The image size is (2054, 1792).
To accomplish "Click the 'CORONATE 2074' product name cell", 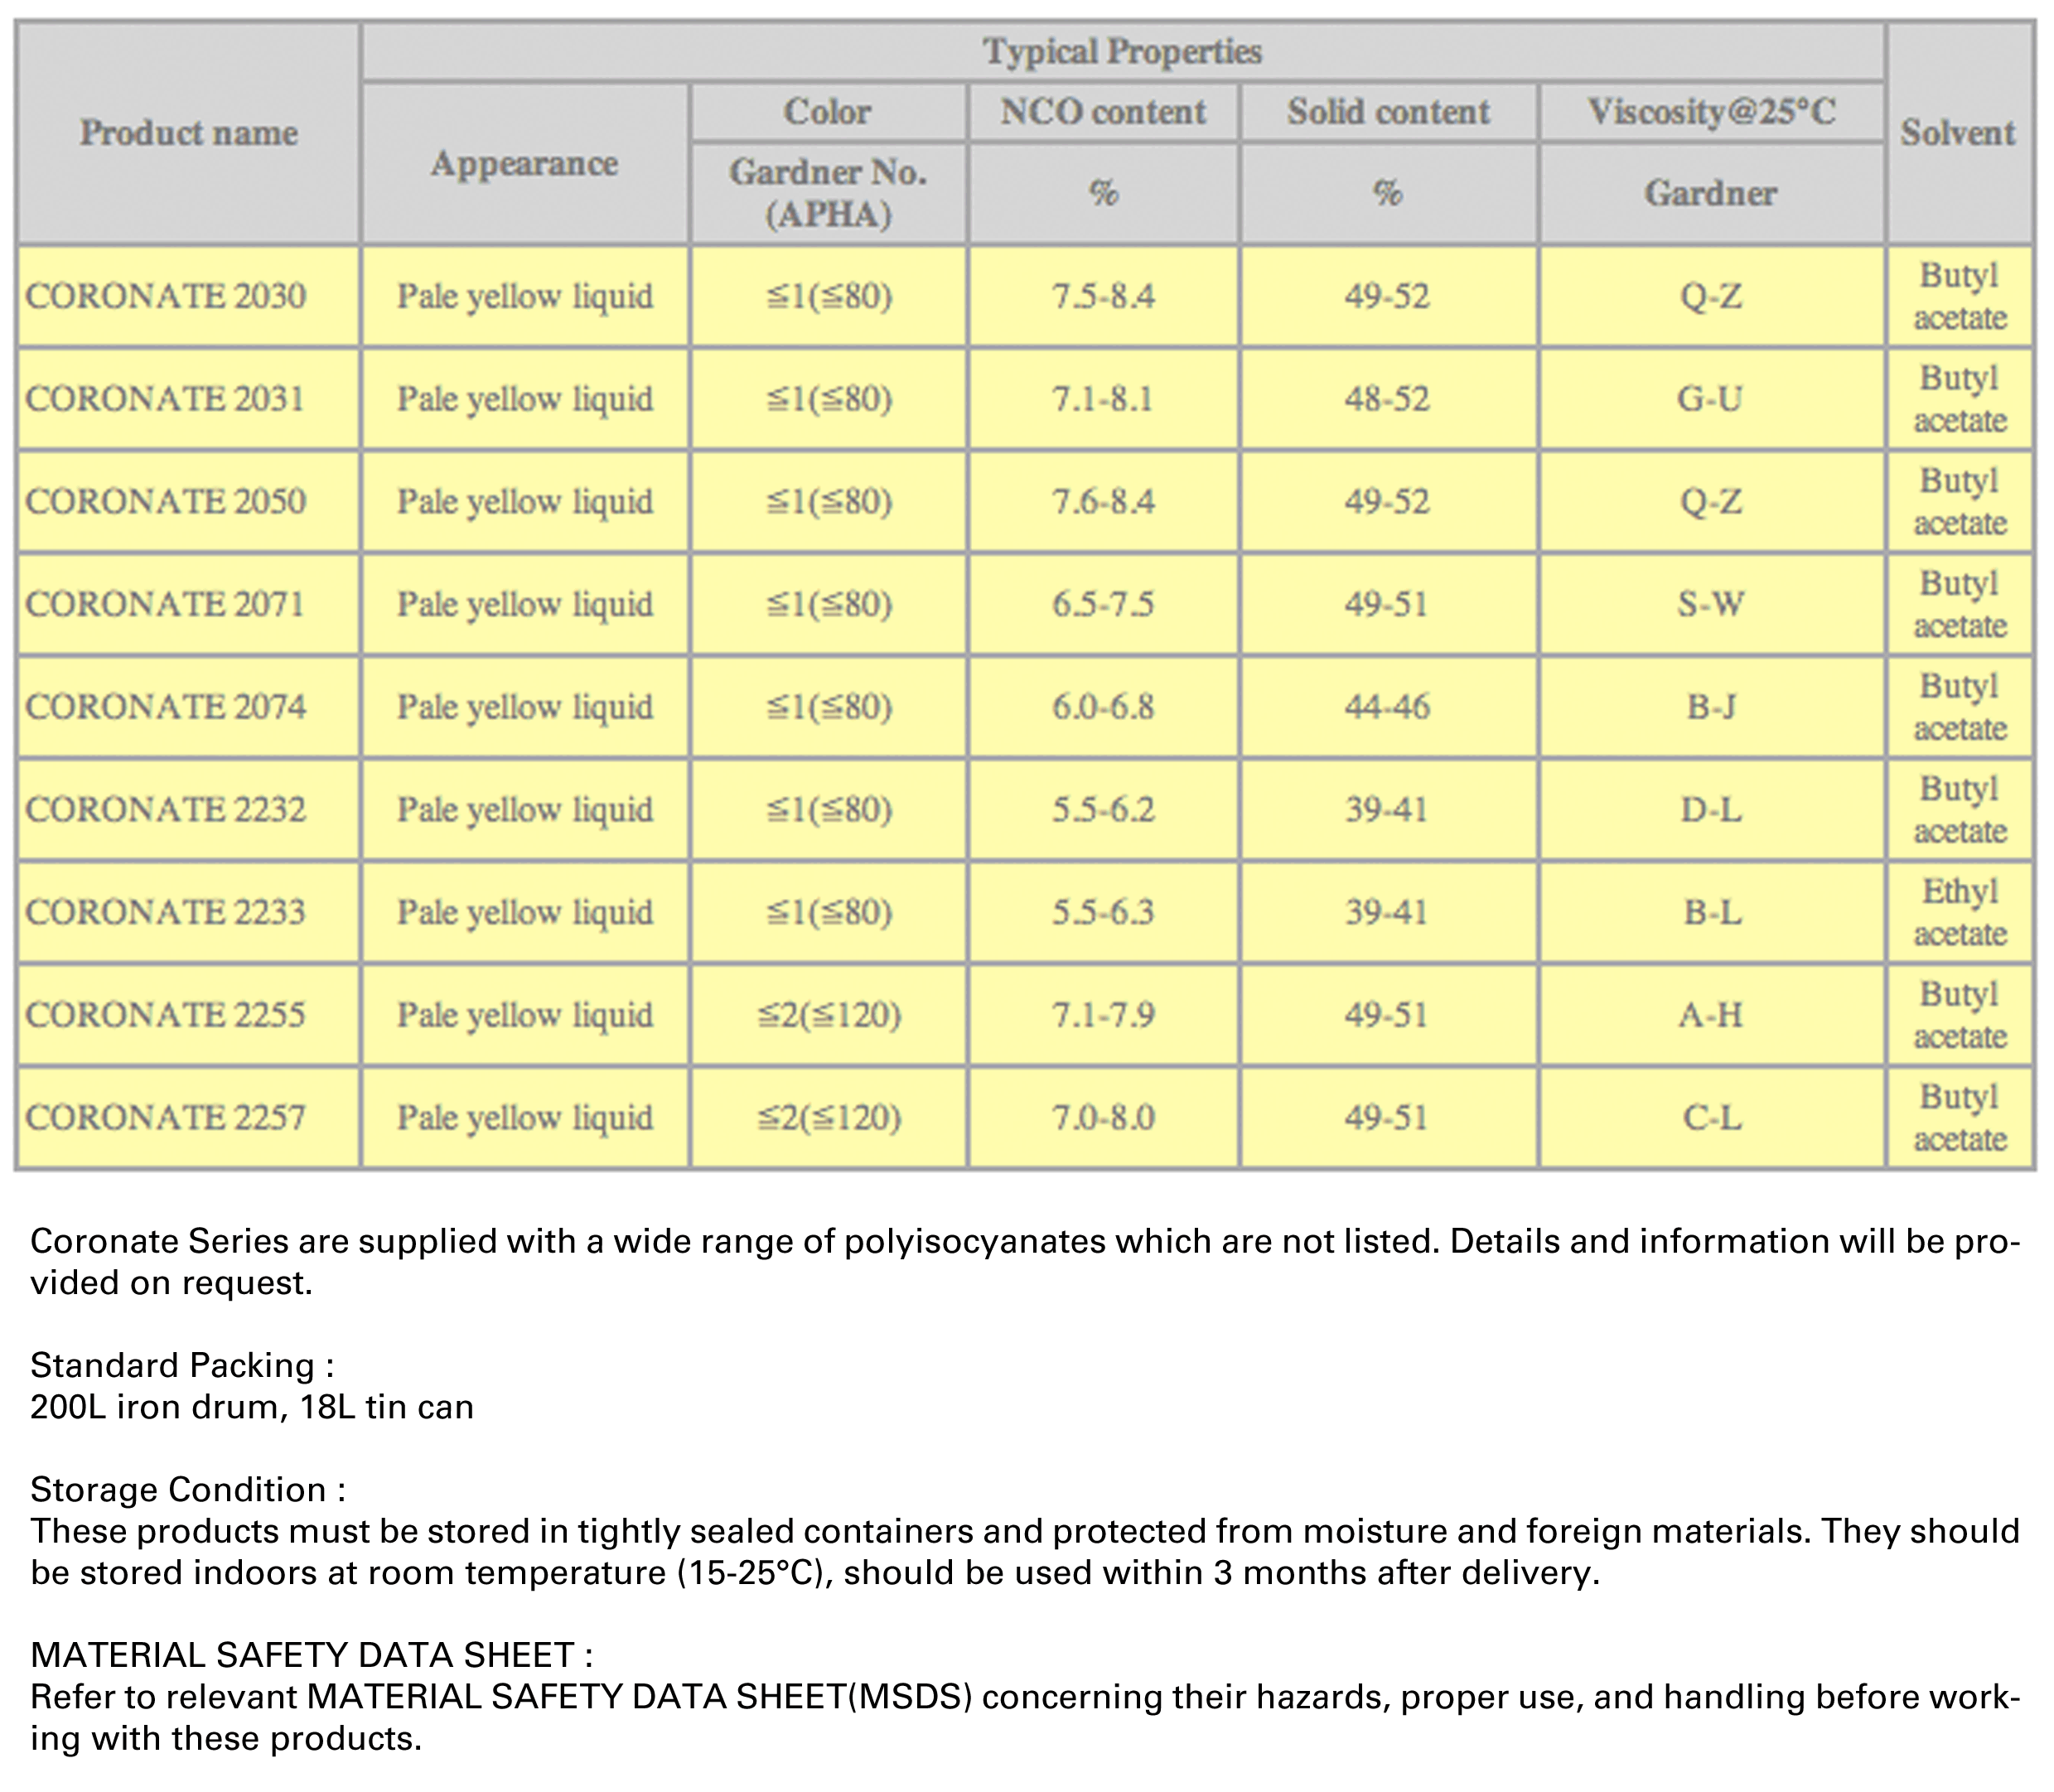I will point(189,707).
